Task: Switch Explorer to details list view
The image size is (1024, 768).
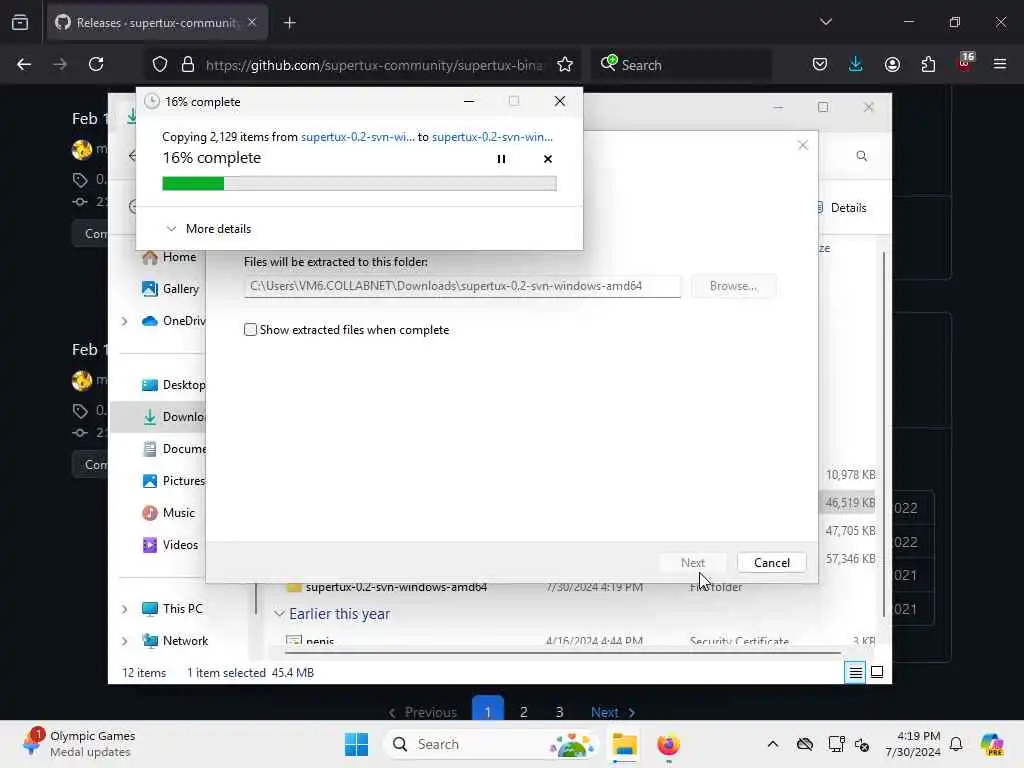Action: click(855, 672)
